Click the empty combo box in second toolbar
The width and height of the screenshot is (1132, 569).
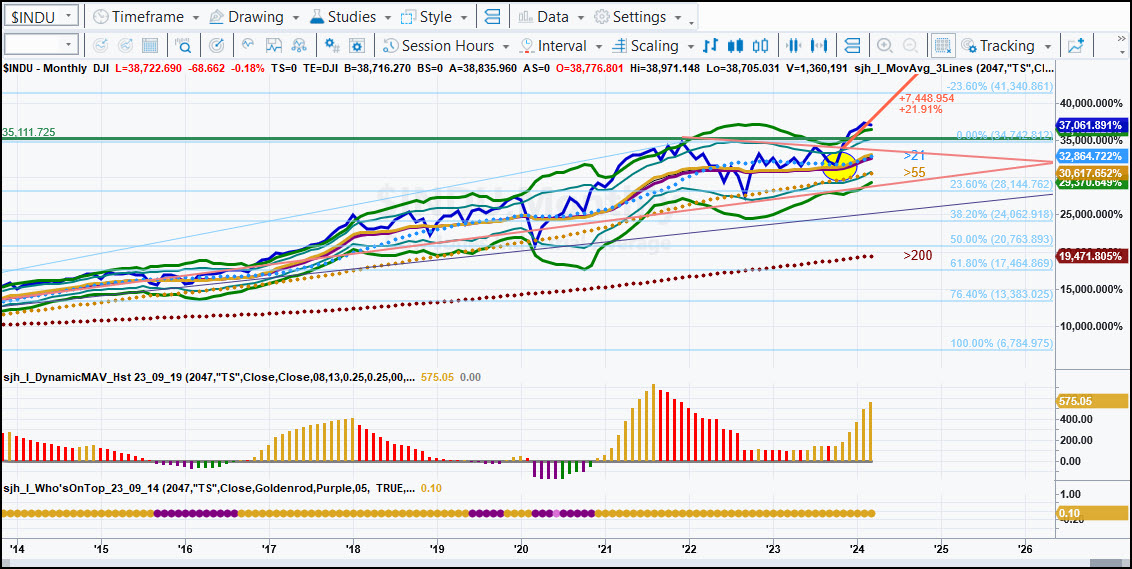[40, 45]
